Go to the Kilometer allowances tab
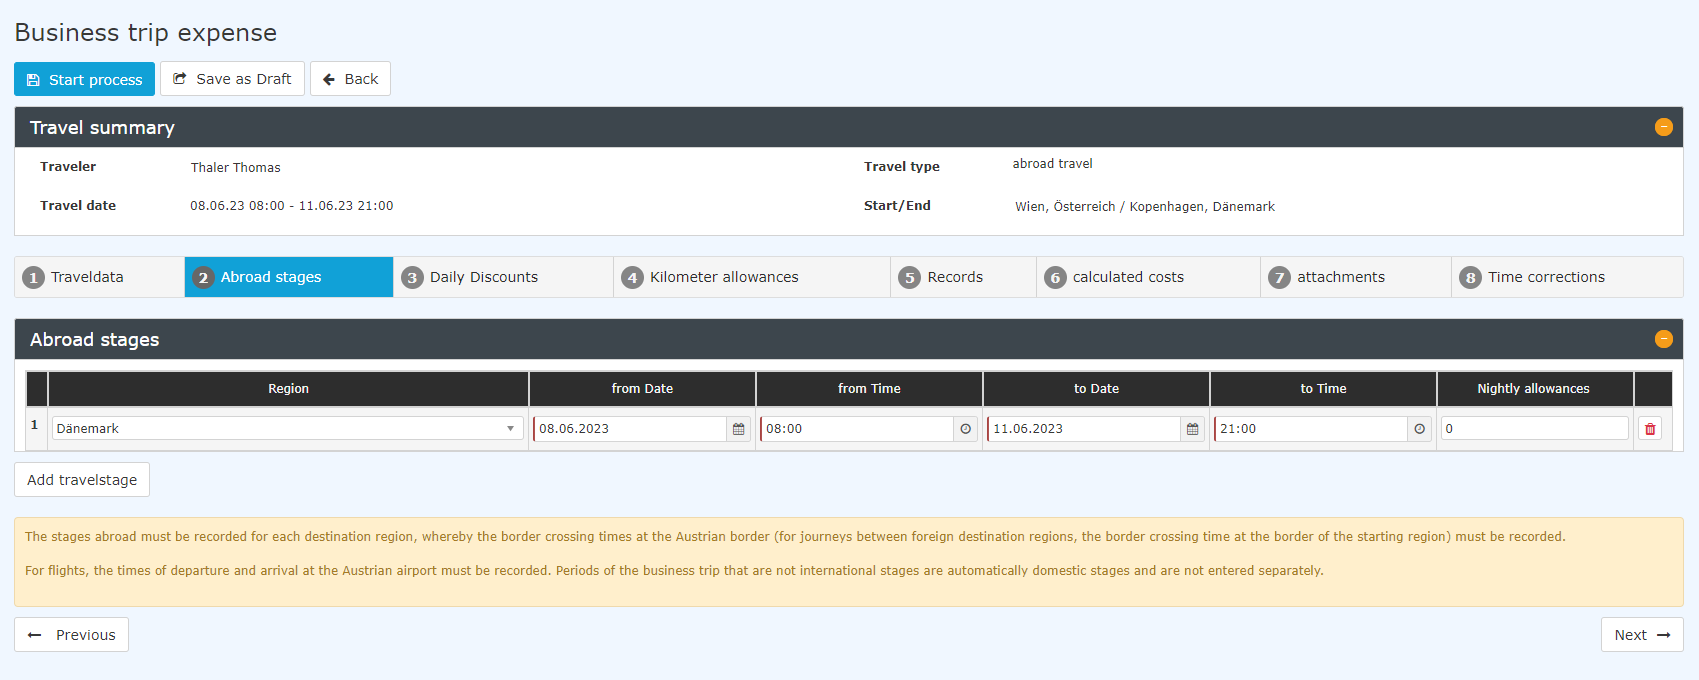The height and width of the screenshot is (680, 1699). click(752, 277)
